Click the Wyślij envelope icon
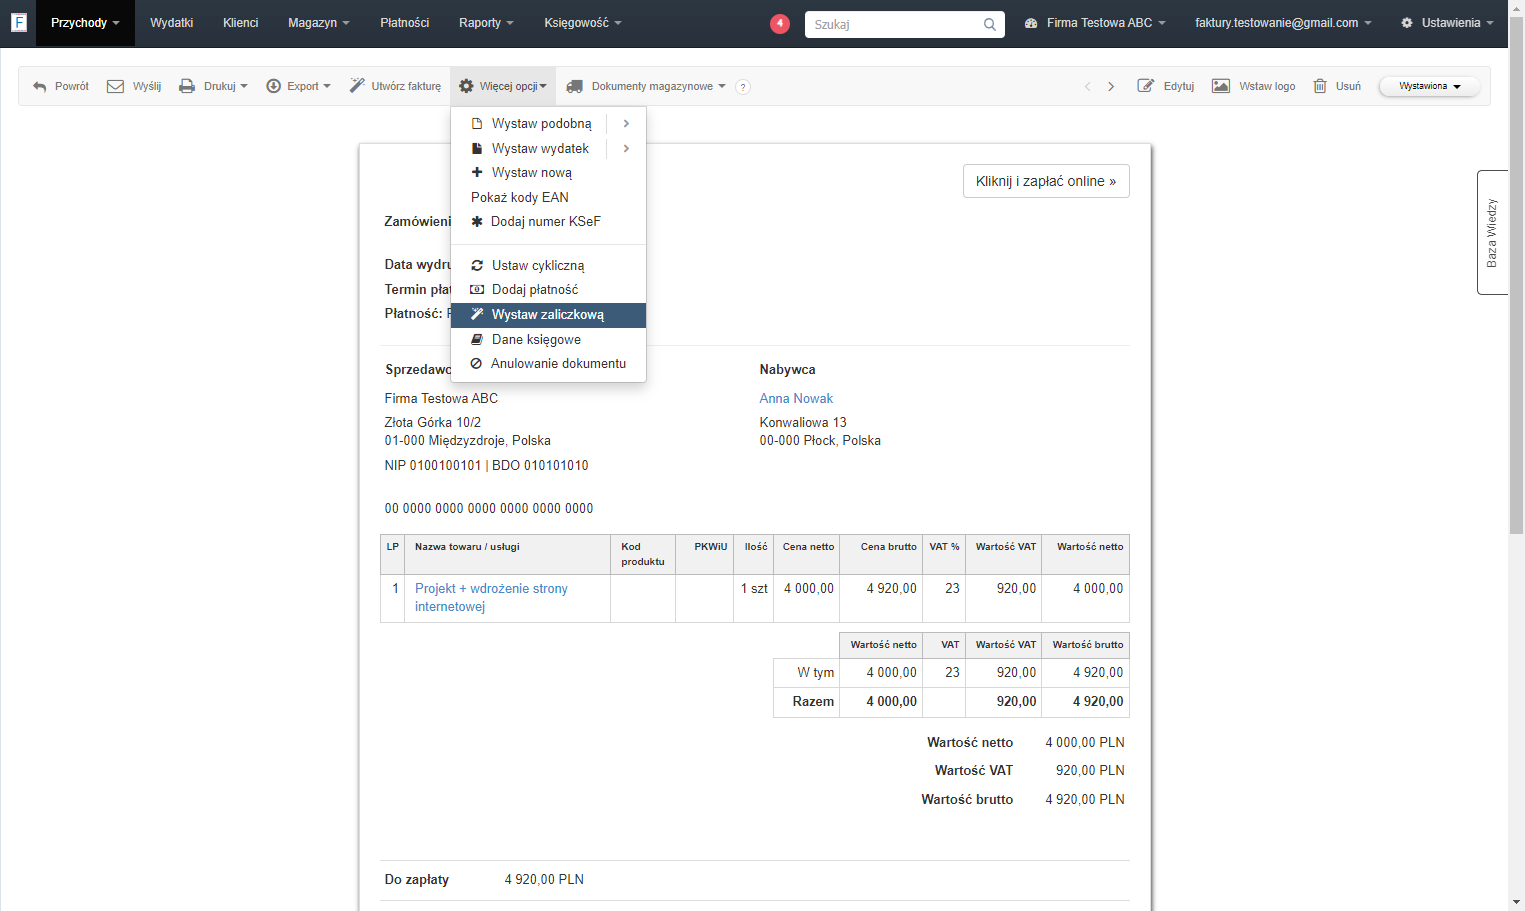This screenshot has height=911, width=1525. [x=116, y=87]
